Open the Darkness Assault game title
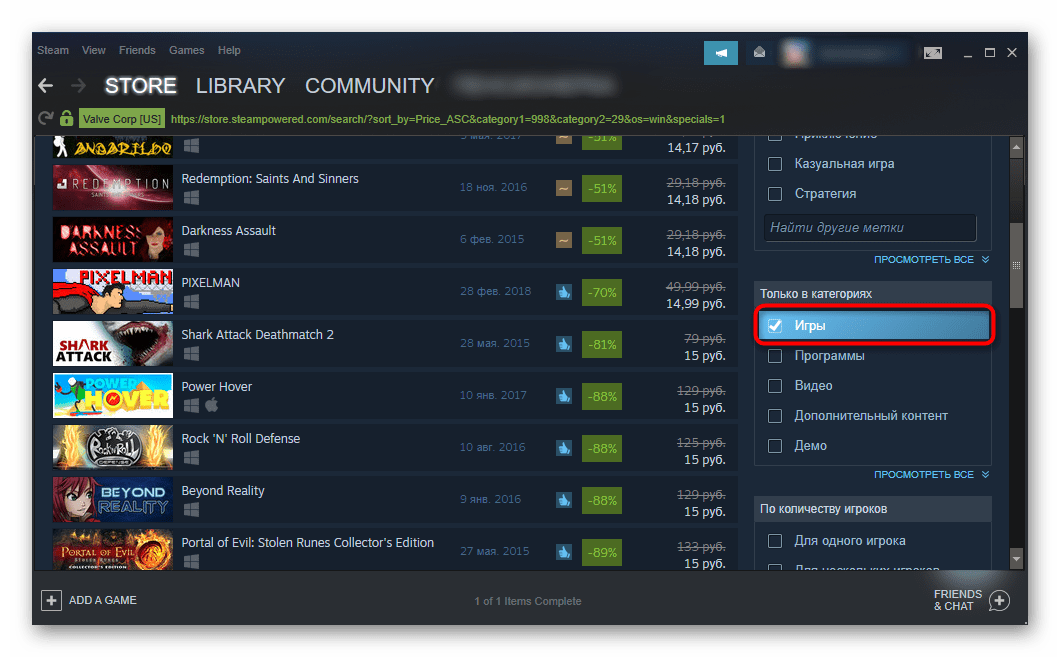This screenshot has height=657, width=1060. coord(228,230)
